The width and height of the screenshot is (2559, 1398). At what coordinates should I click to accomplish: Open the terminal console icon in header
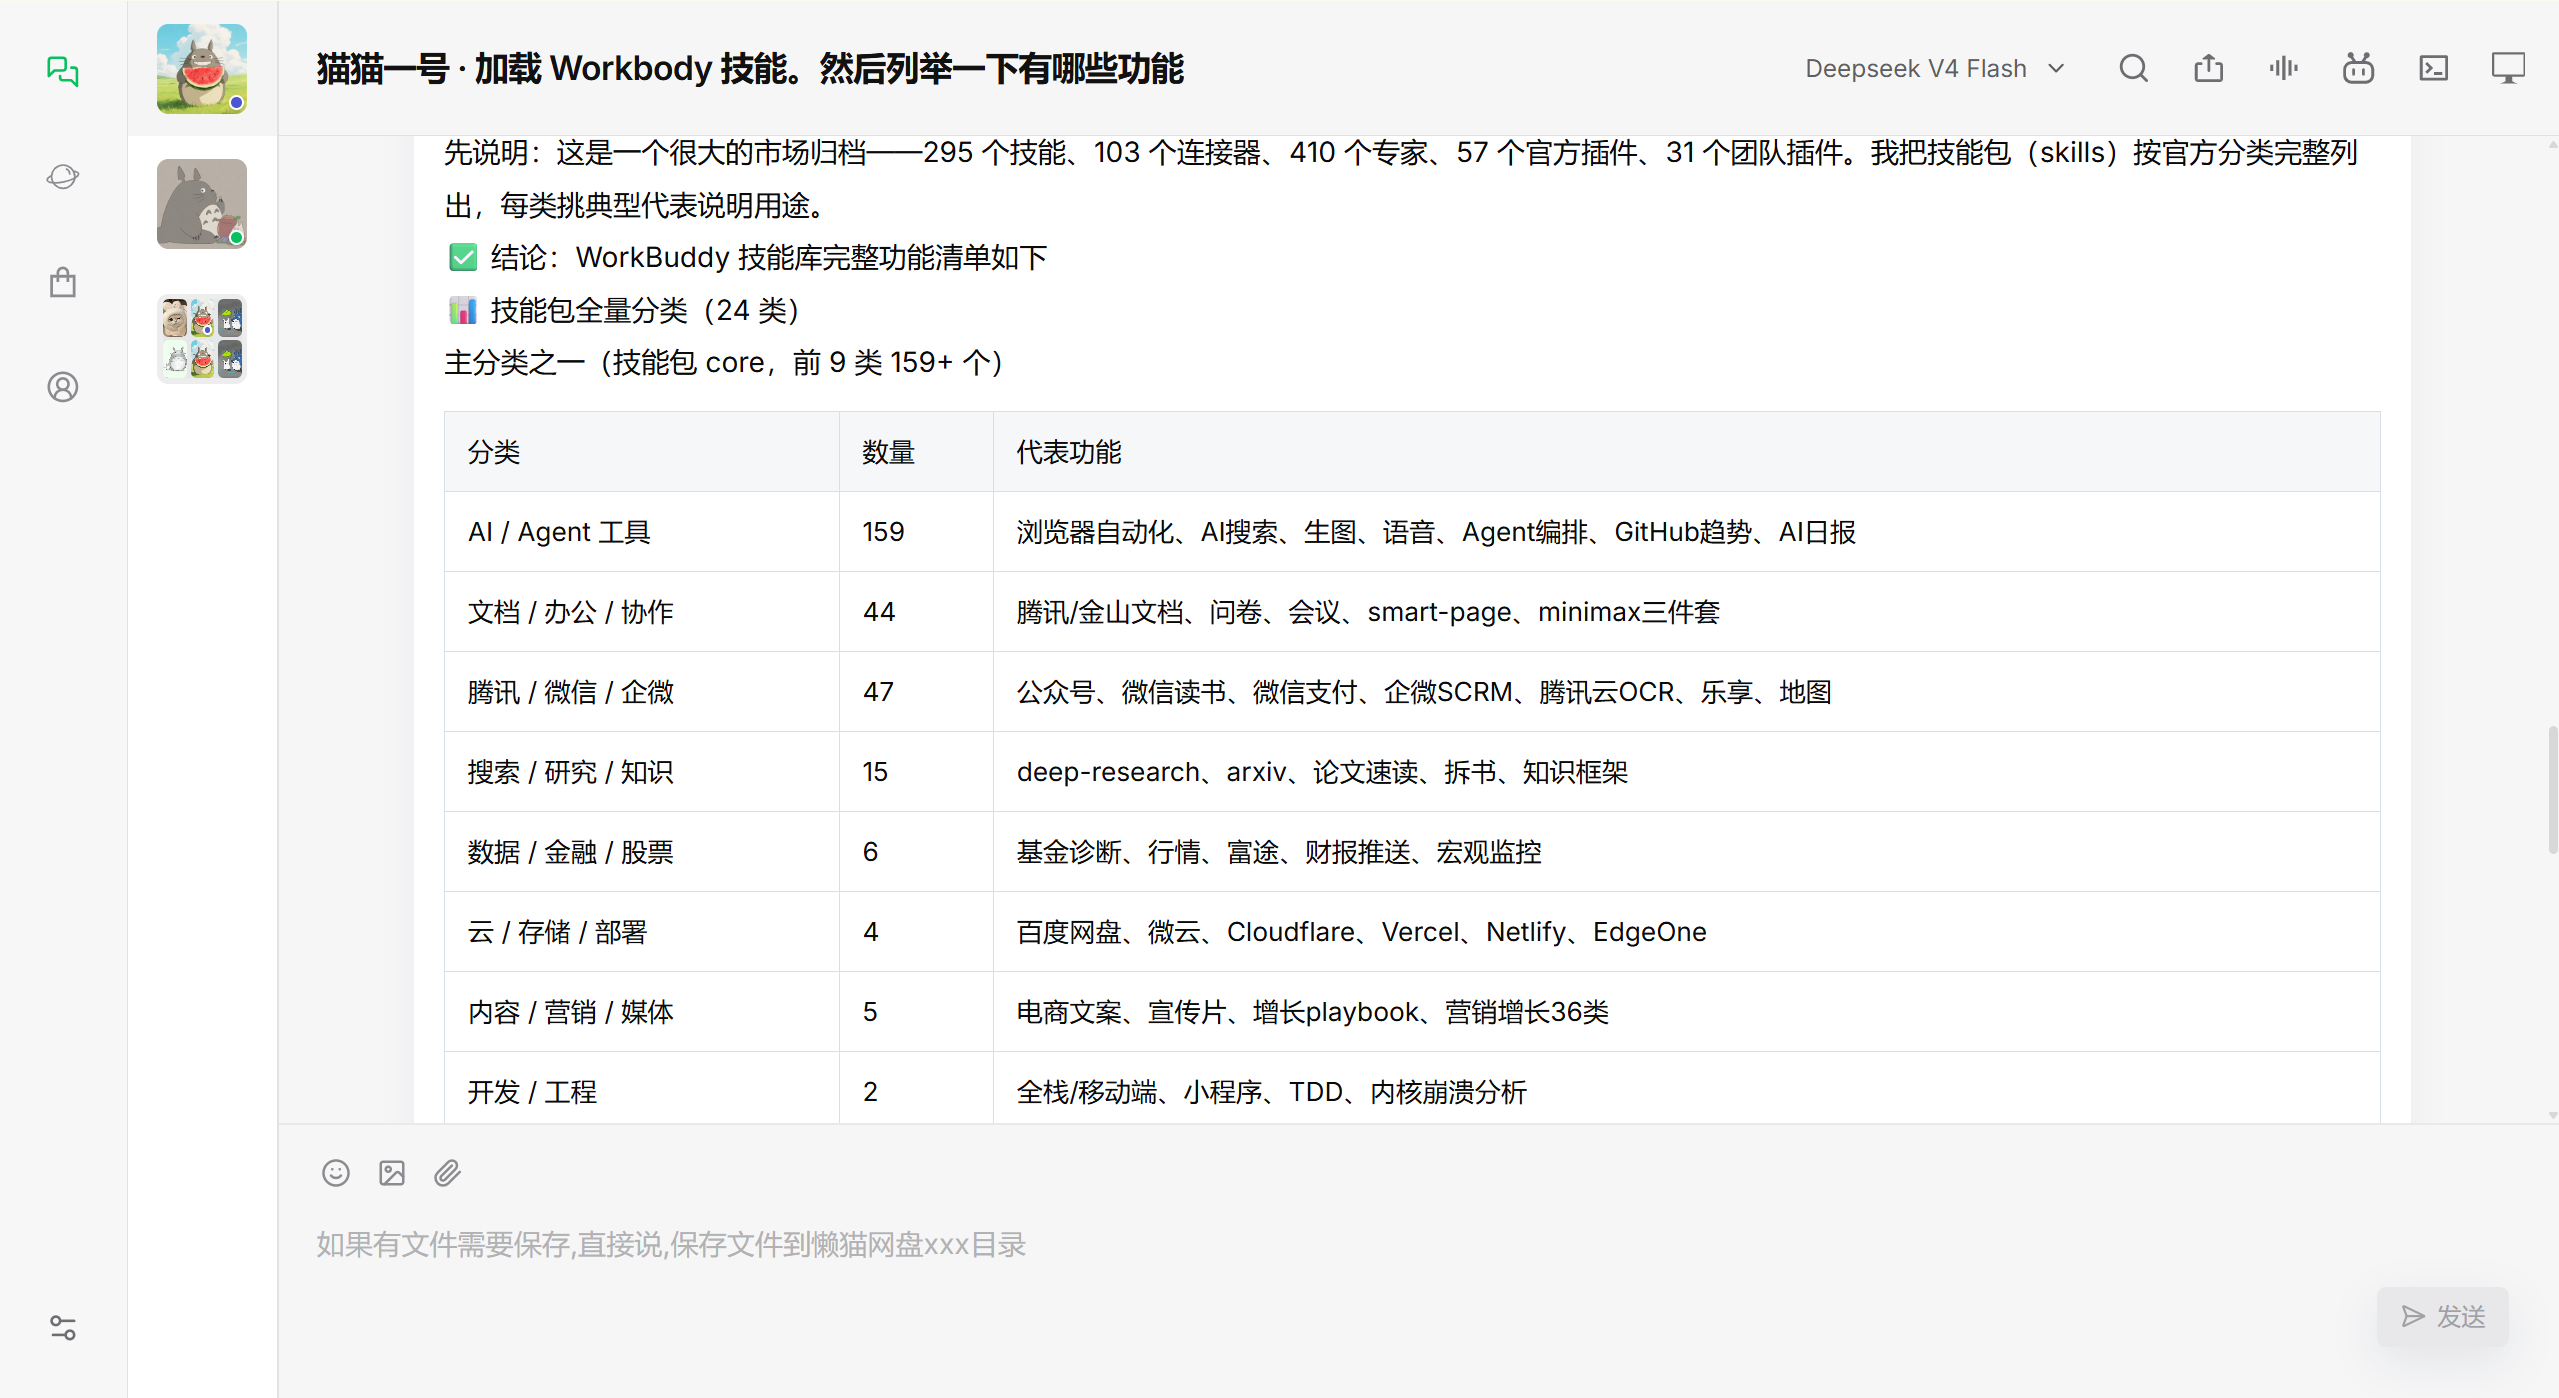coord(2433,68)
